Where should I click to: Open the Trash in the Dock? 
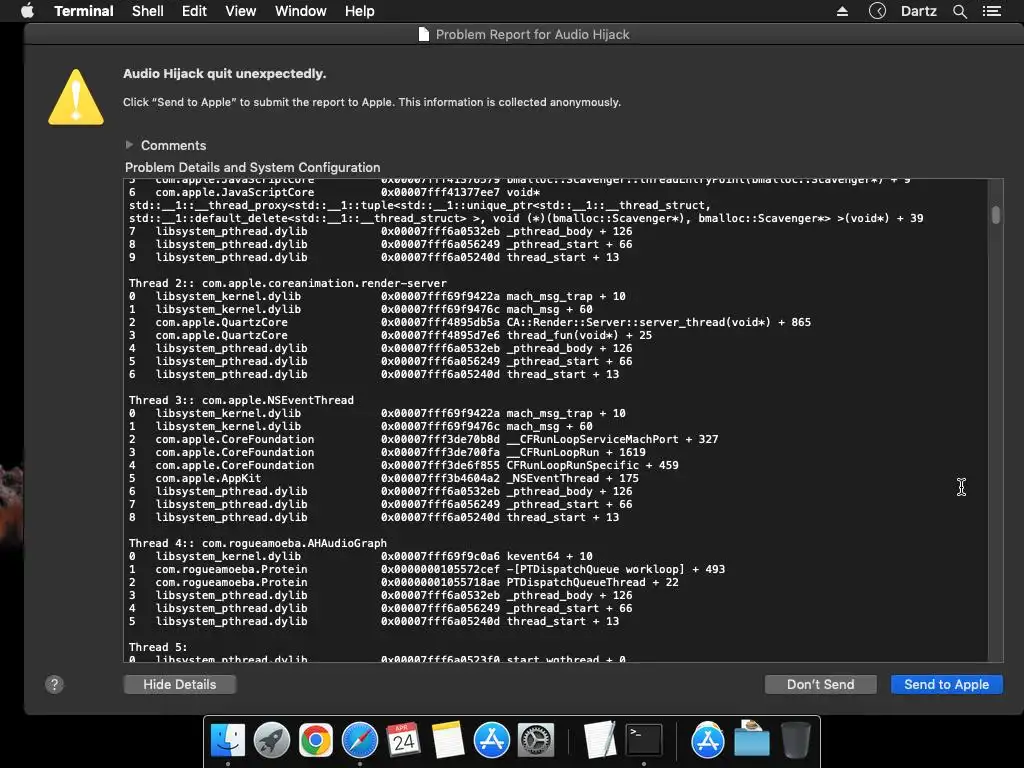[795, 740]
